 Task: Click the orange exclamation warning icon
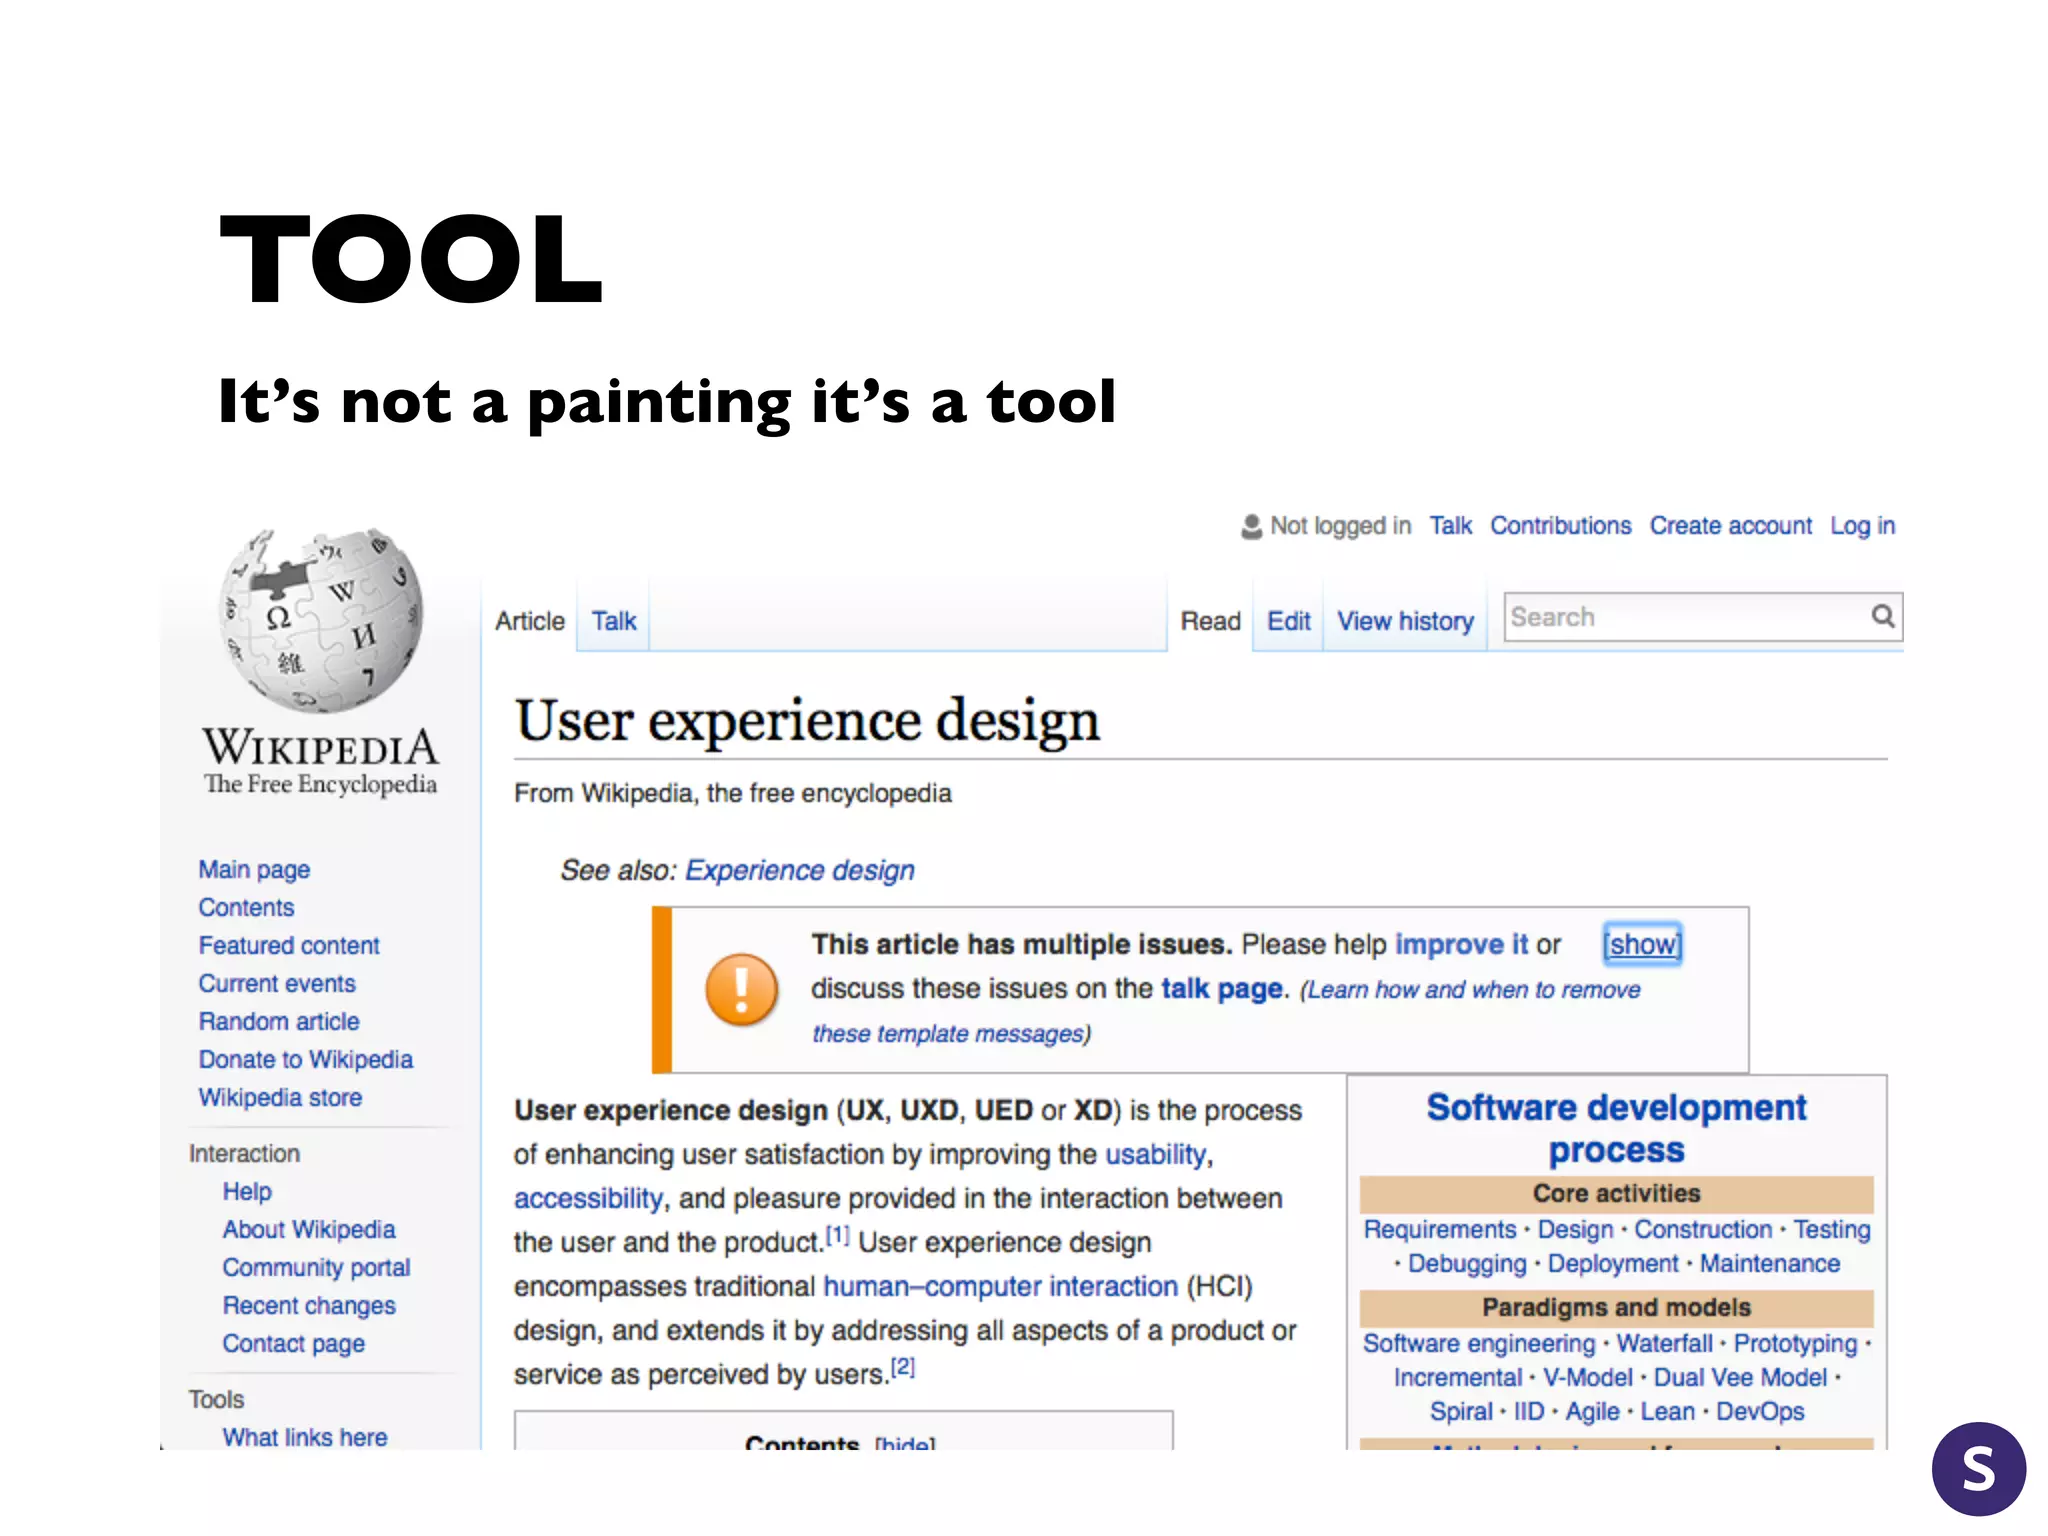point(741,989)
